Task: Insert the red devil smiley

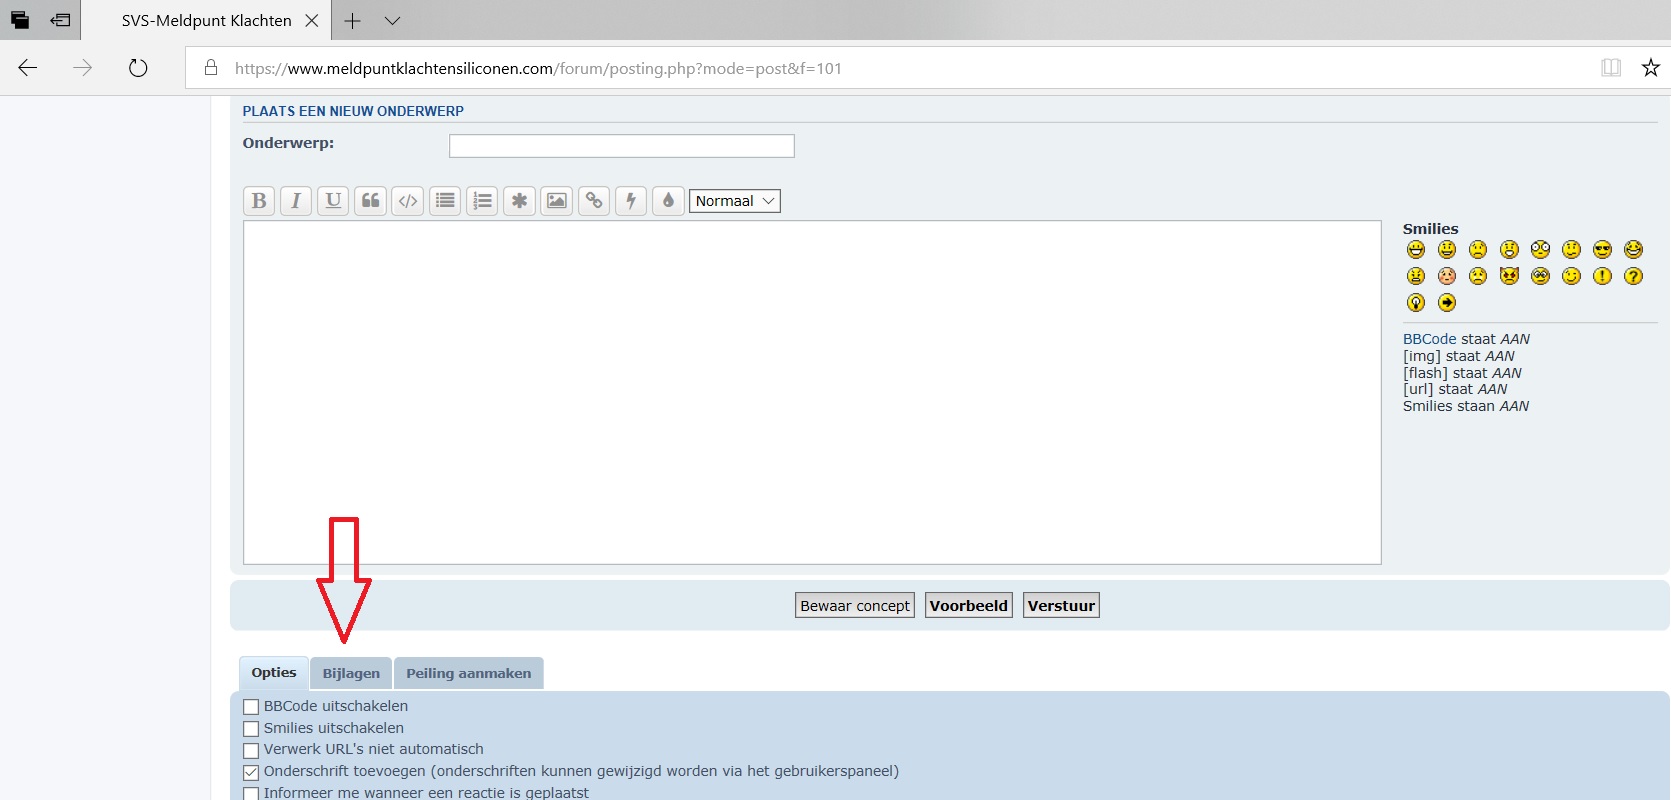Action: coord(1509,276)
